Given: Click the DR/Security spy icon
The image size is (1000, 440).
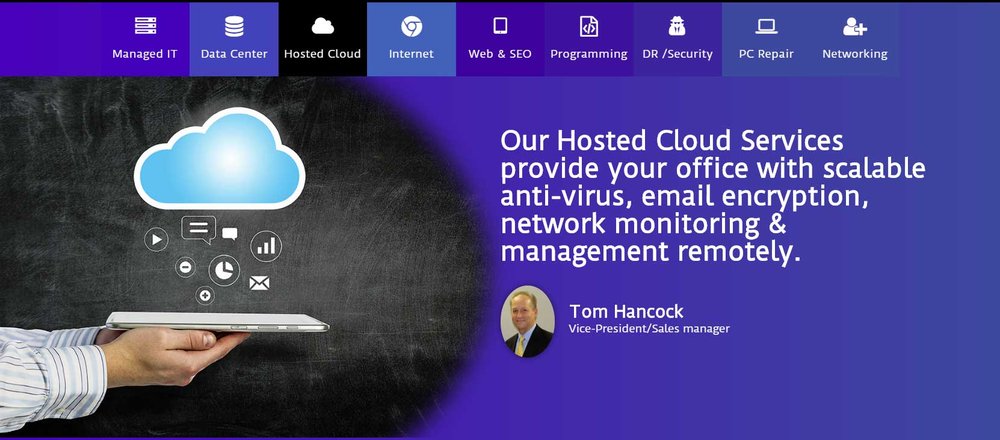Looking at the screenshot, I should pos(677,27).
